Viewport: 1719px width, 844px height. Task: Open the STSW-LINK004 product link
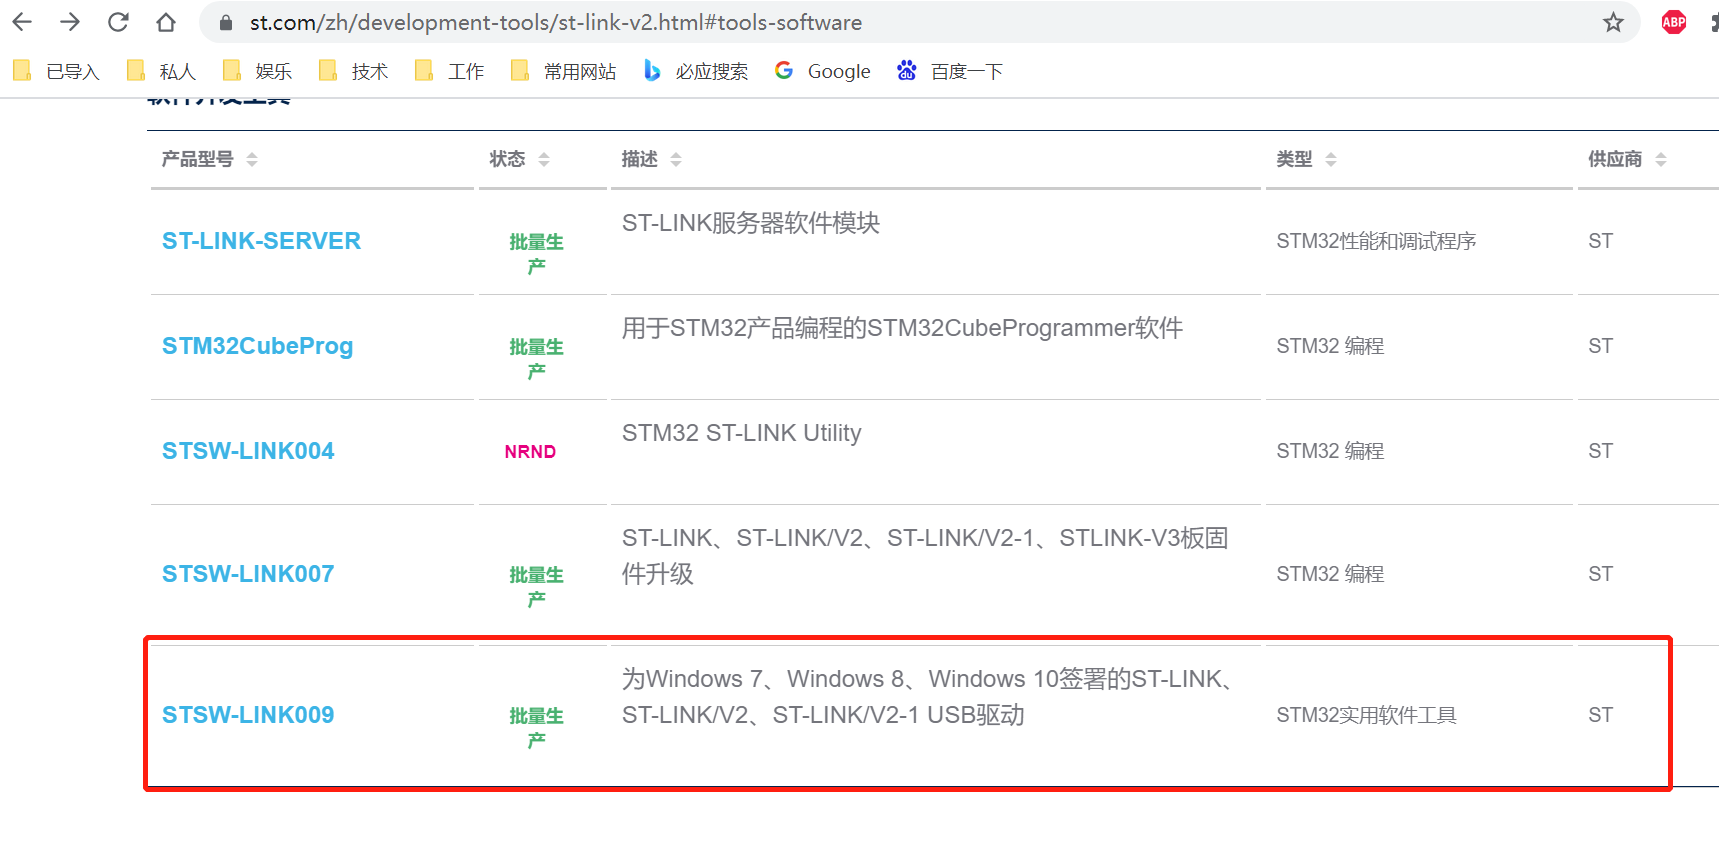point(248,451)
